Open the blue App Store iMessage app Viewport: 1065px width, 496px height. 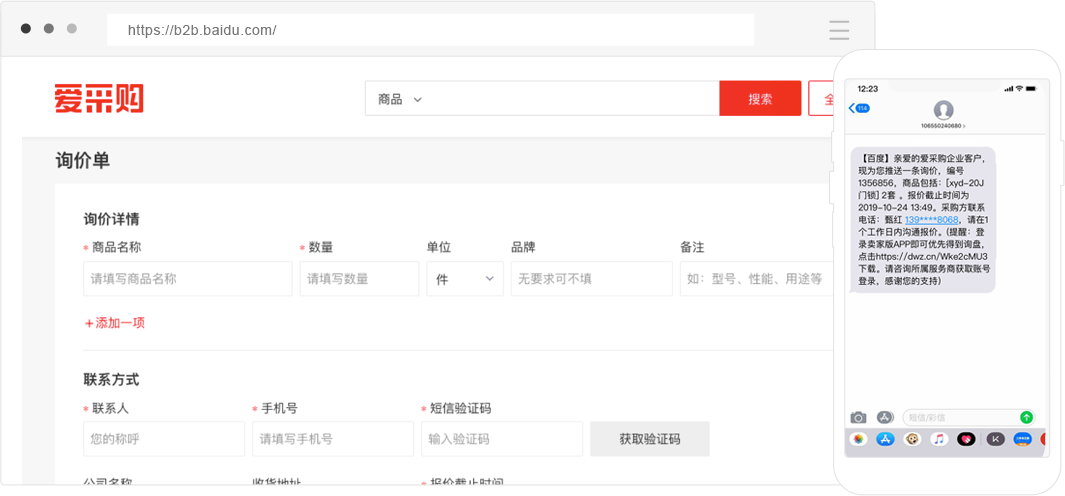(885, 439)
